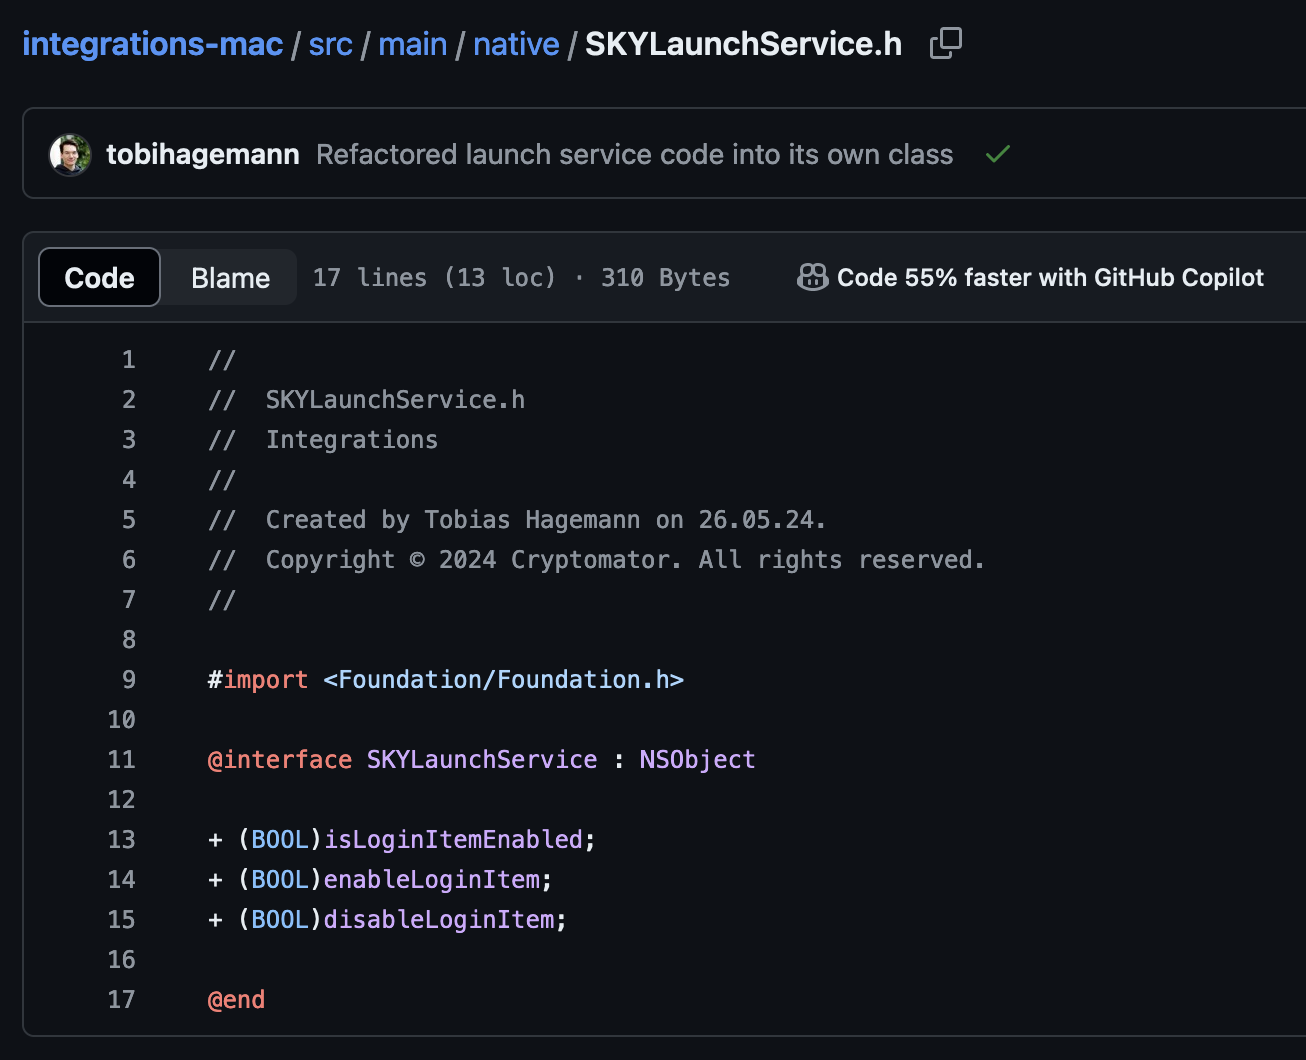1306x1060 pixels.
Task: Click the GitHub Copilot icon
Action: point(812,277)
